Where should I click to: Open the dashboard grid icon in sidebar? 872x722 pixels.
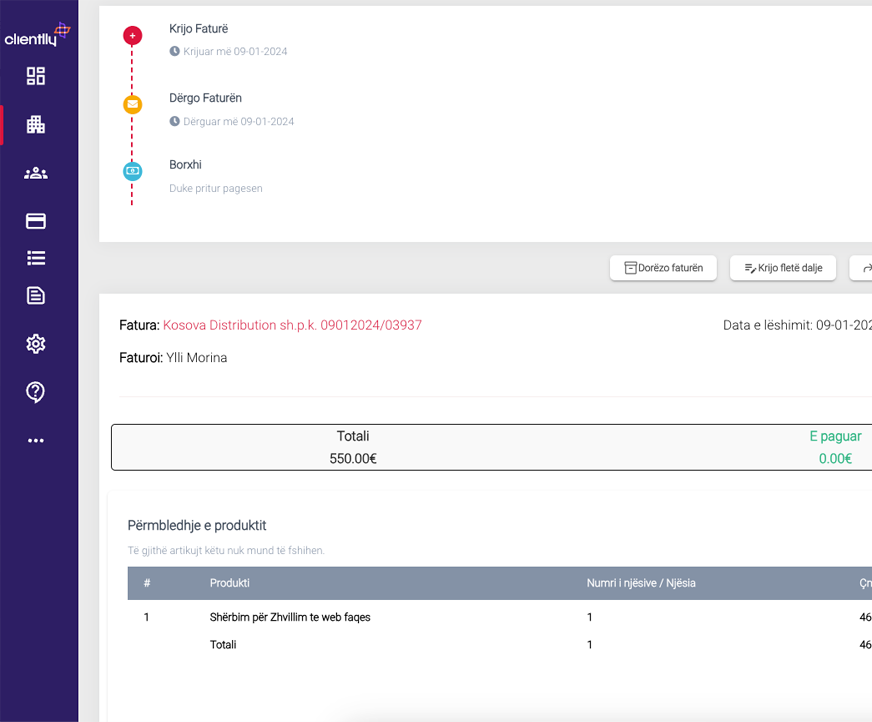pos(36,76)
